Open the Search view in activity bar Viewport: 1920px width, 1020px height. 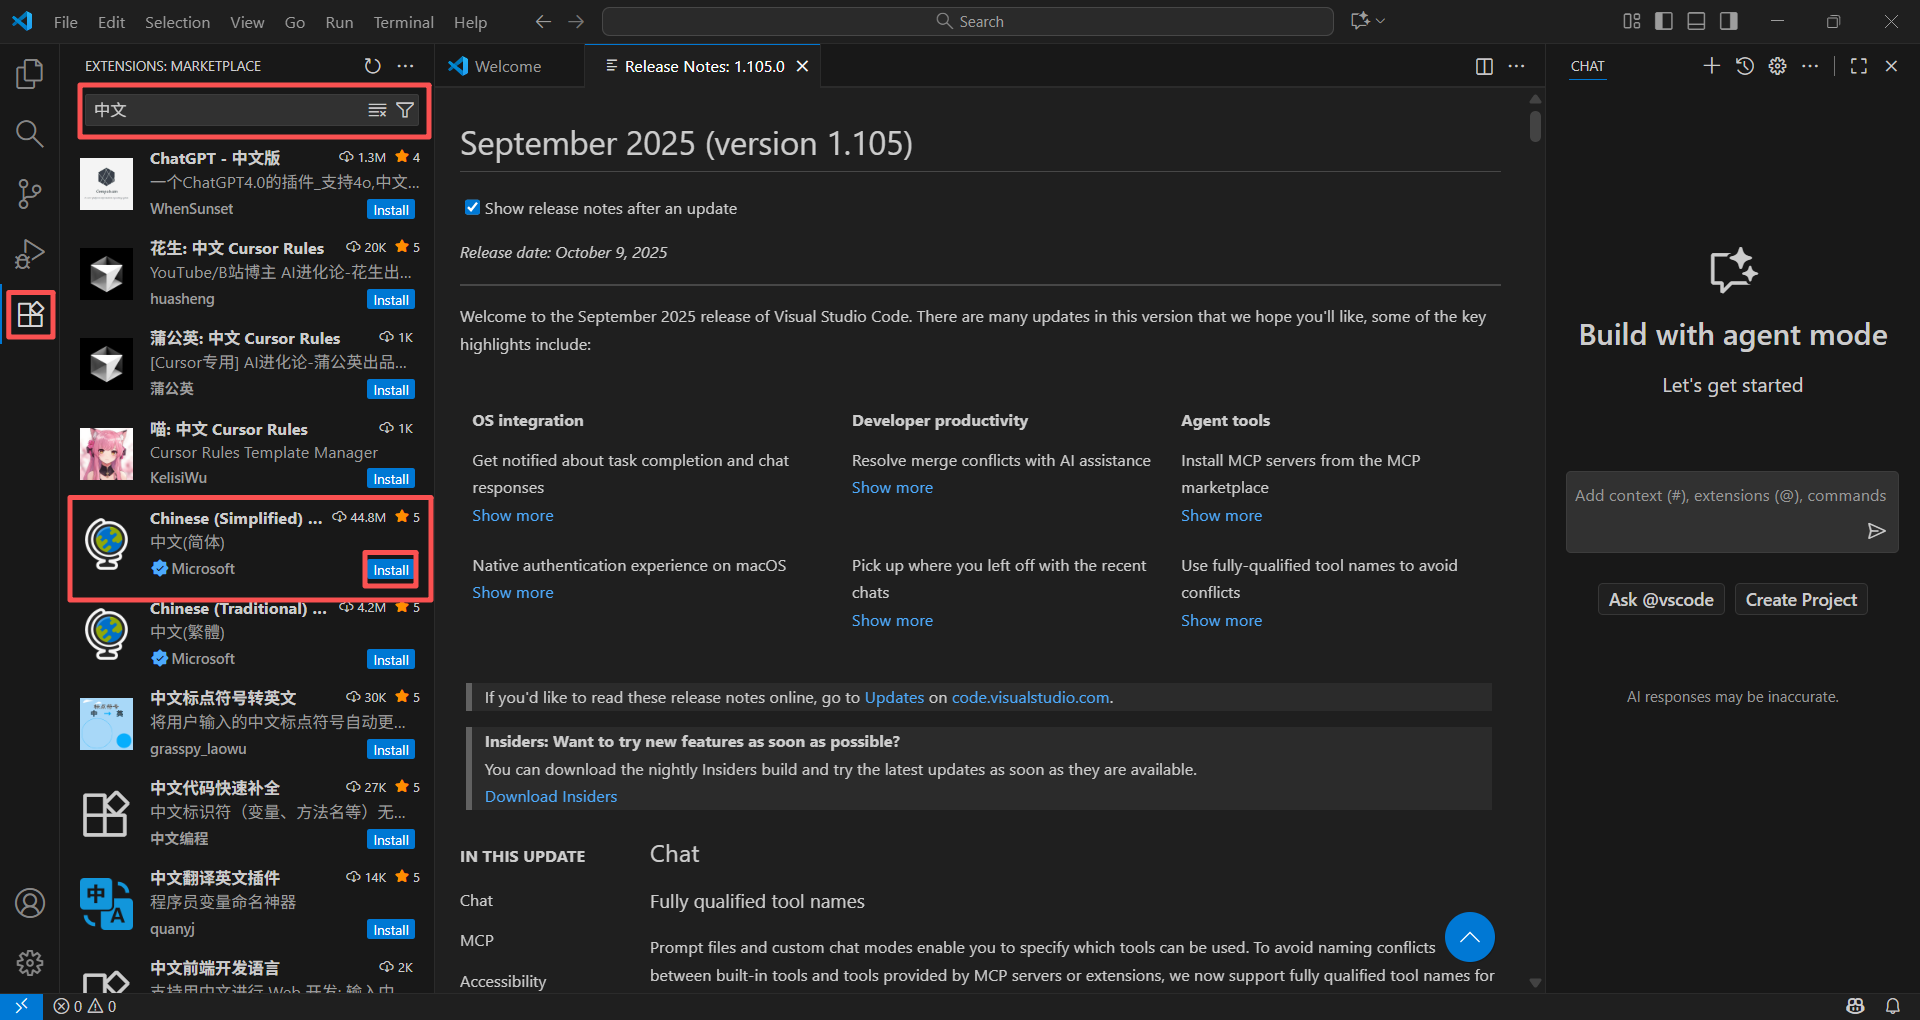pos(30,133)
